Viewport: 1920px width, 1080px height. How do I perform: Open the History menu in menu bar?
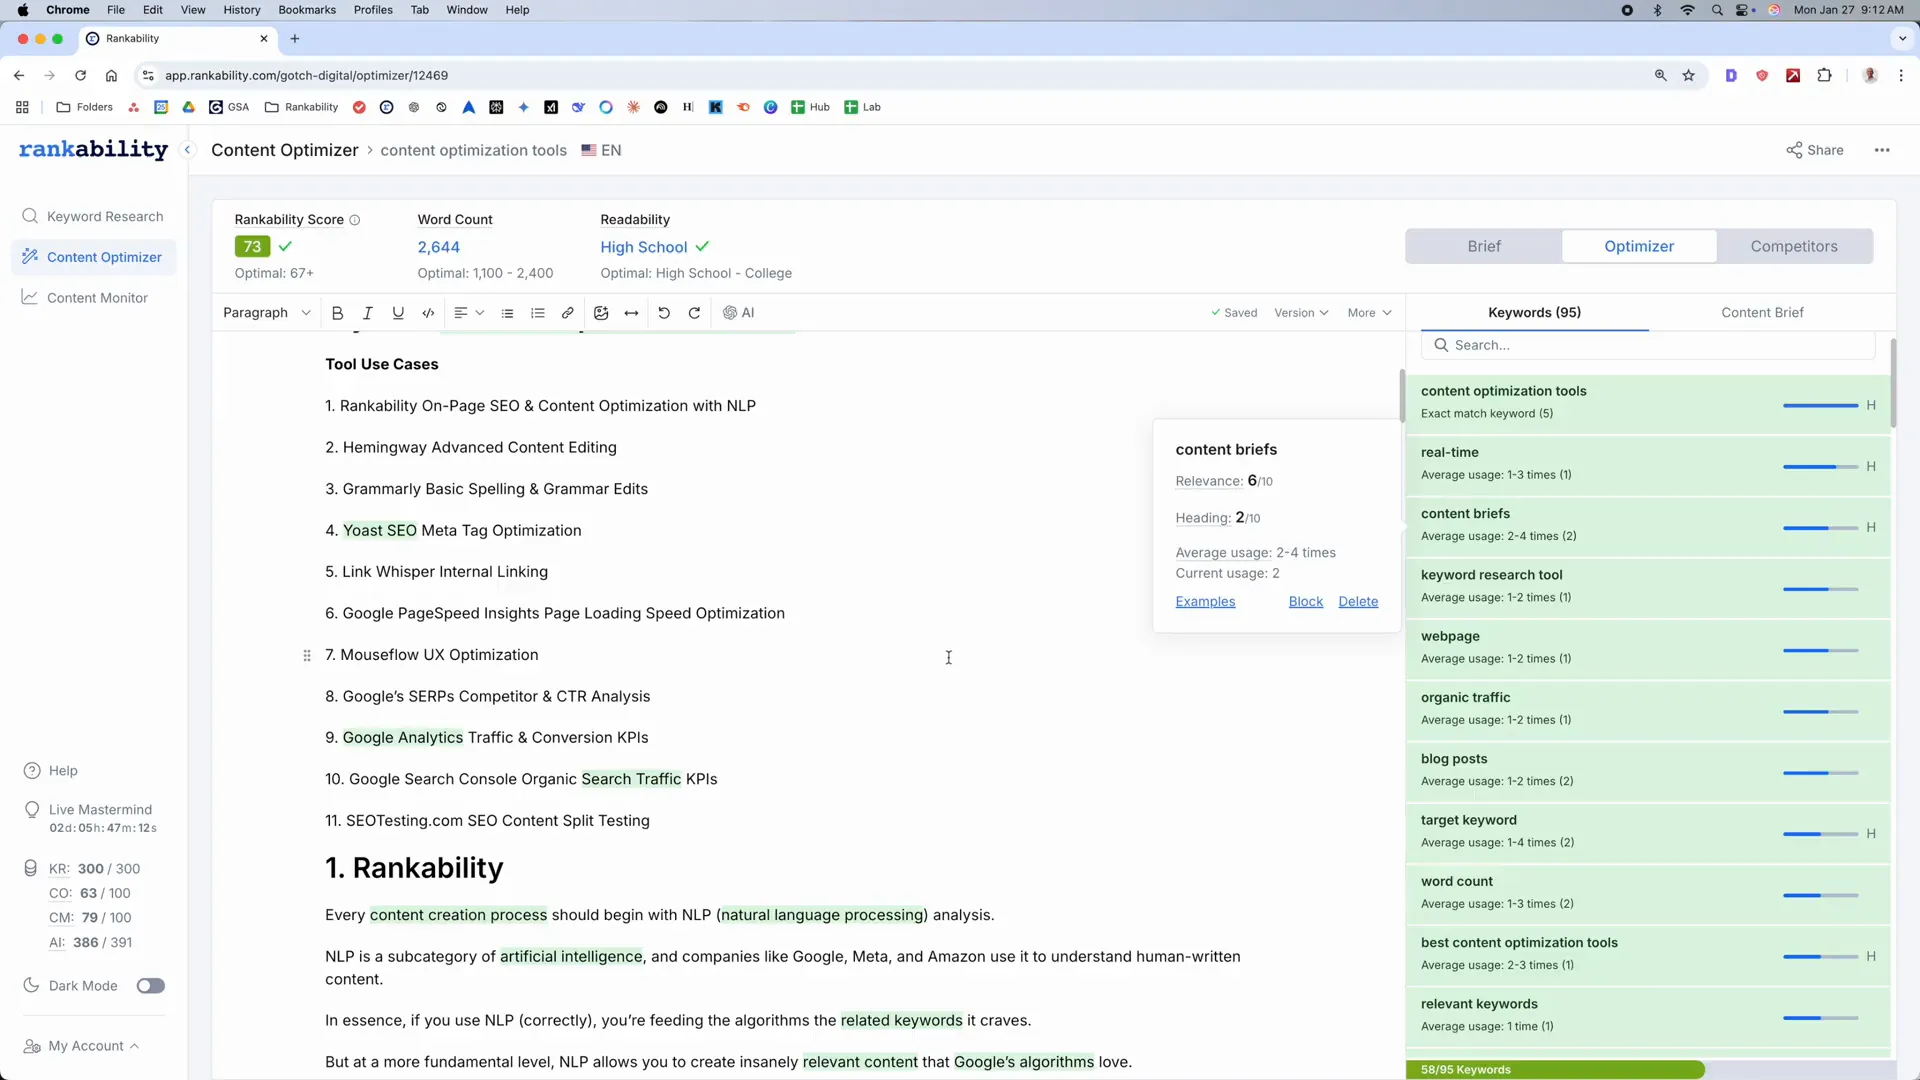(x=242, y=10)
